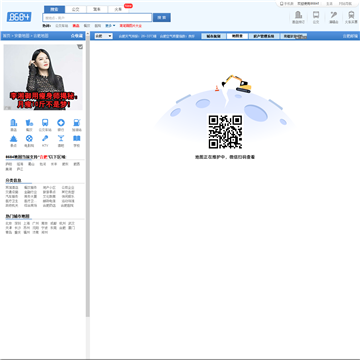Click the cinema film reel icon
The width and height of the screenshot is (360, 360).
[29, 138]
